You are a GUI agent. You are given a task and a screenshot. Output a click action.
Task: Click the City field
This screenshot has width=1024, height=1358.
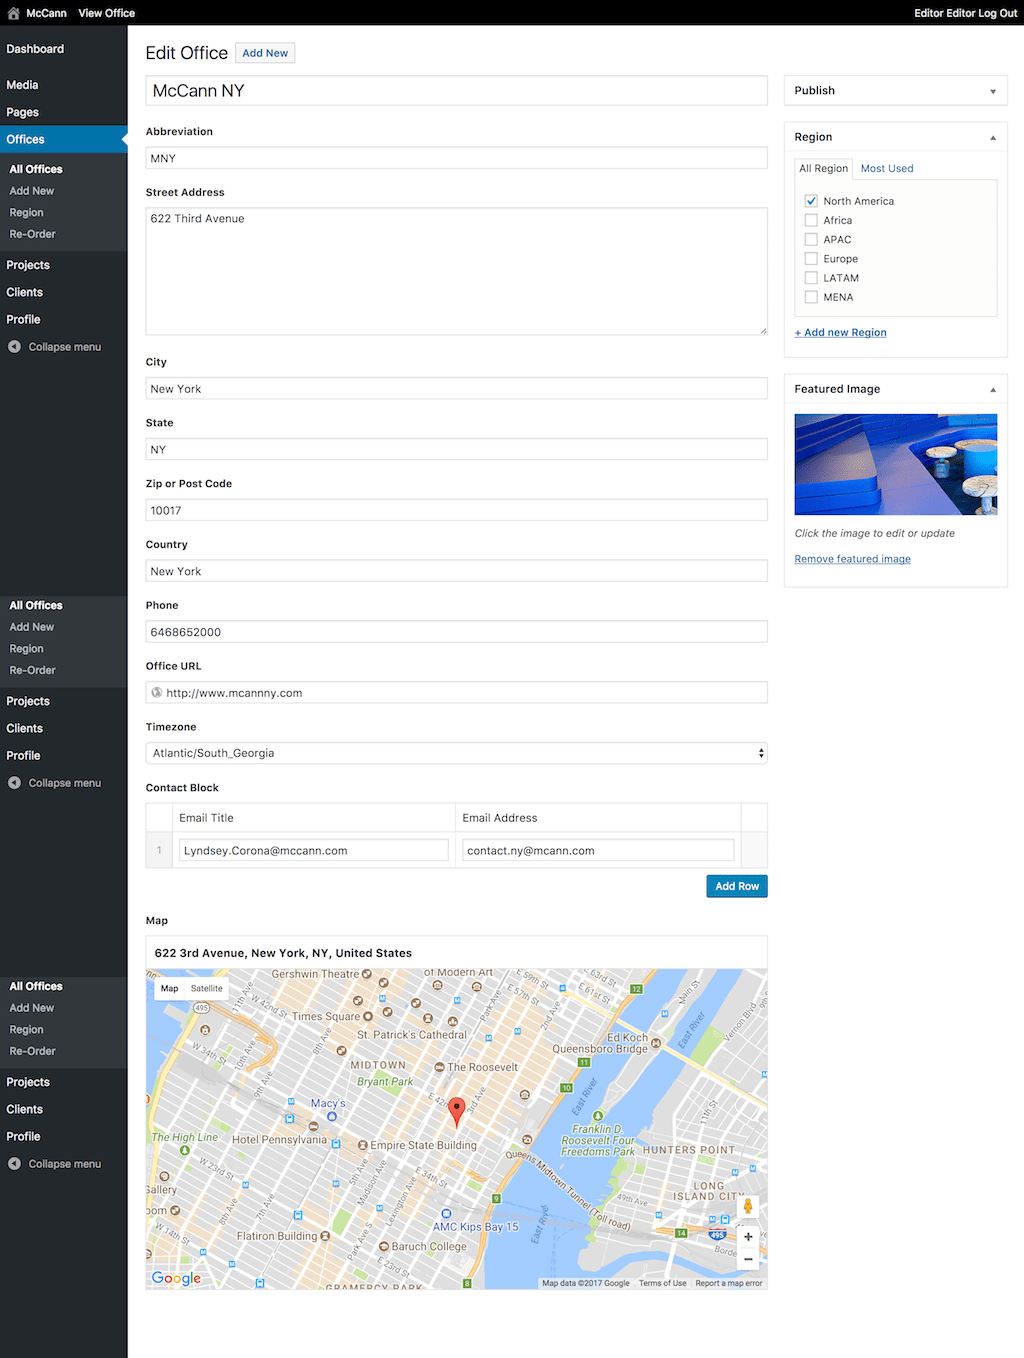[x=457, y=389]
